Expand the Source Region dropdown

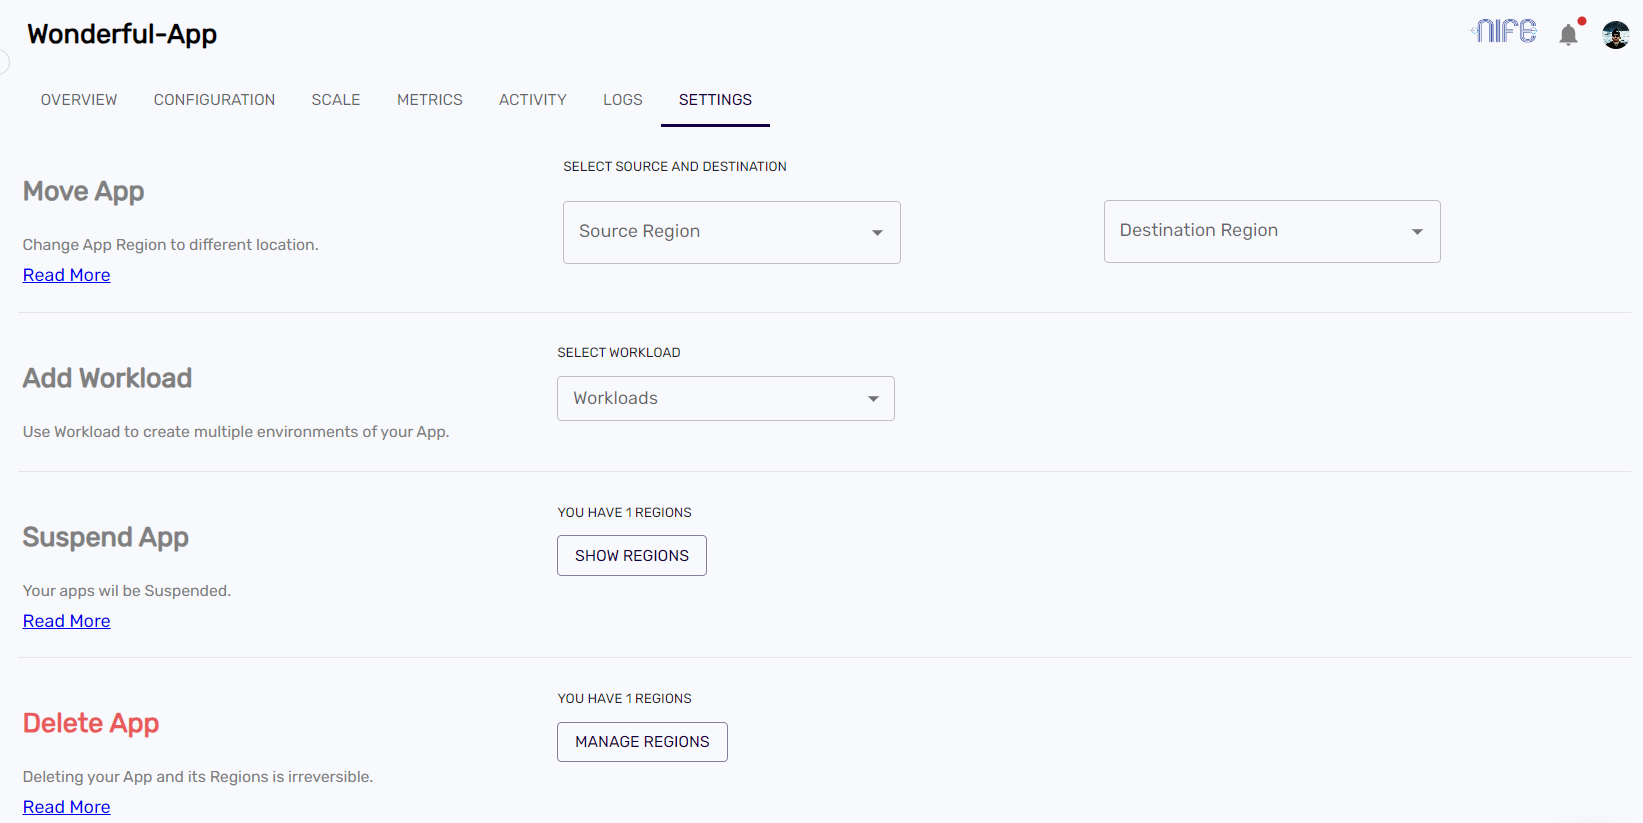point(731,232)
